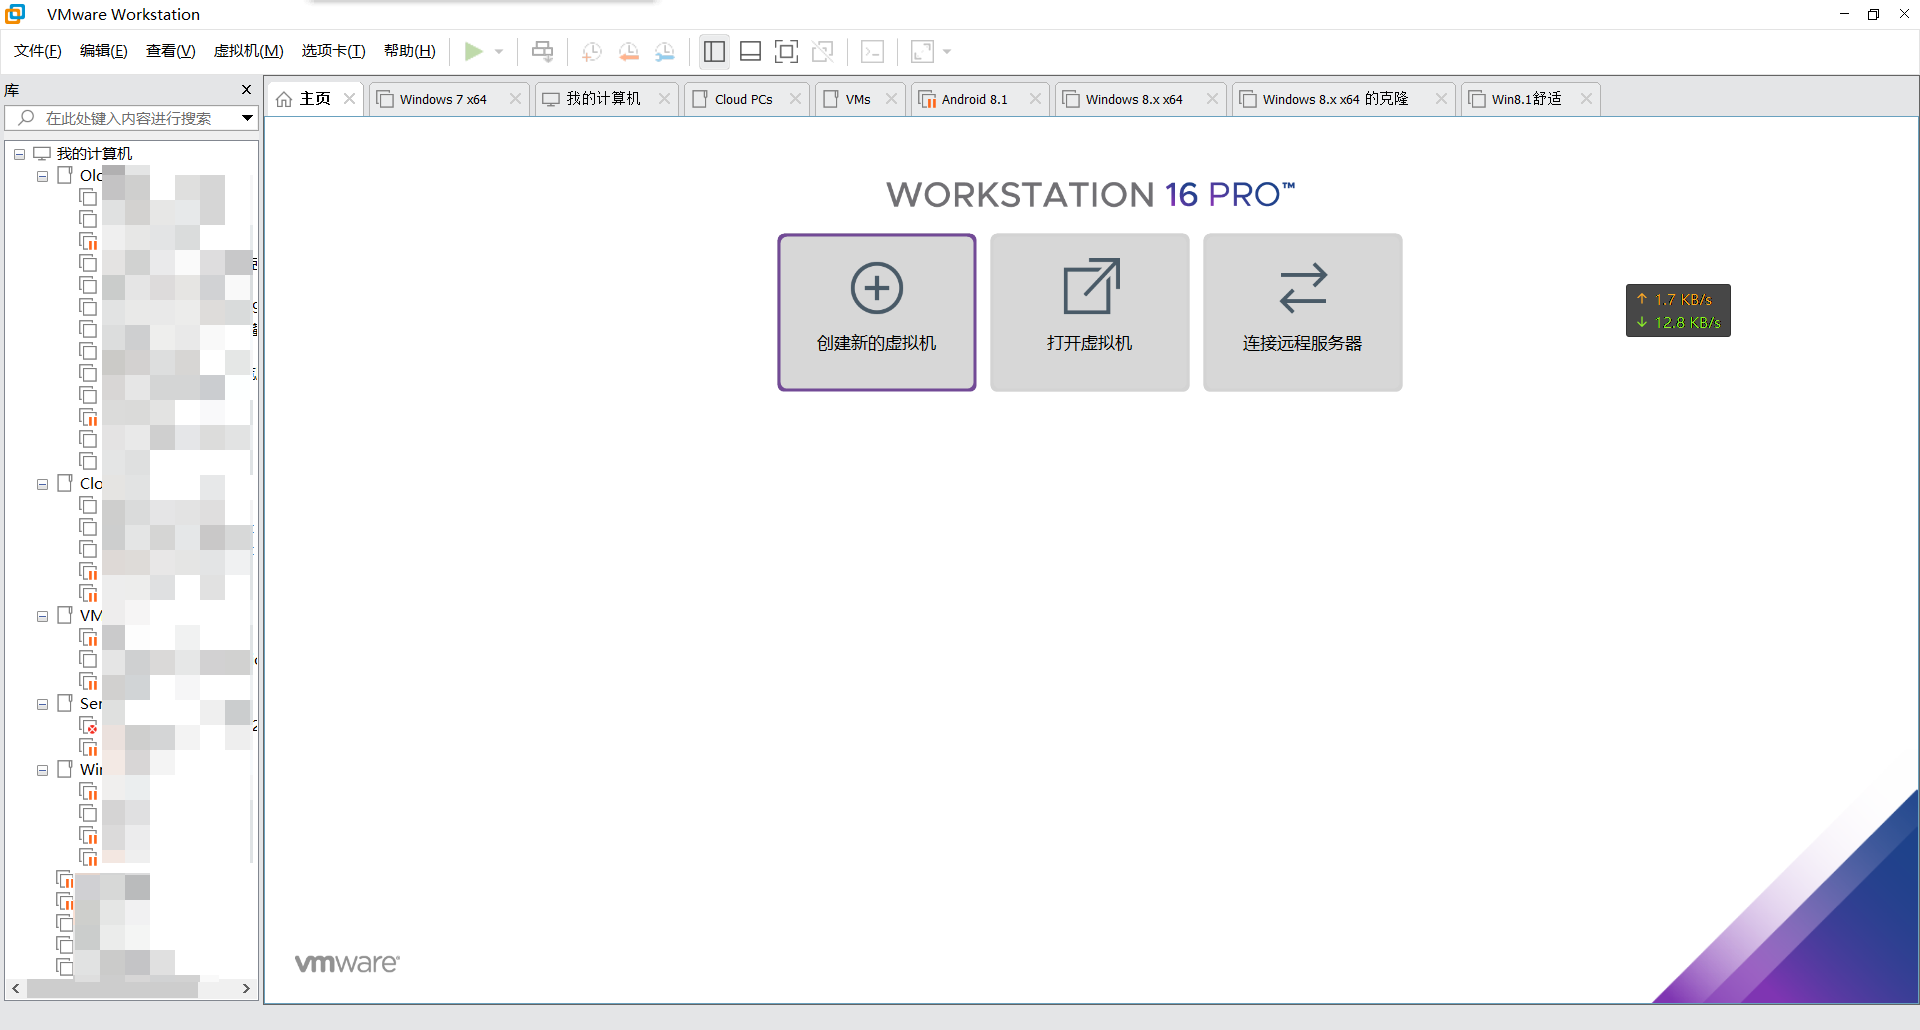Screen dimensions: 1920x1030
Task: Click the home icon on 主页 tab
Action: [284, 99]
